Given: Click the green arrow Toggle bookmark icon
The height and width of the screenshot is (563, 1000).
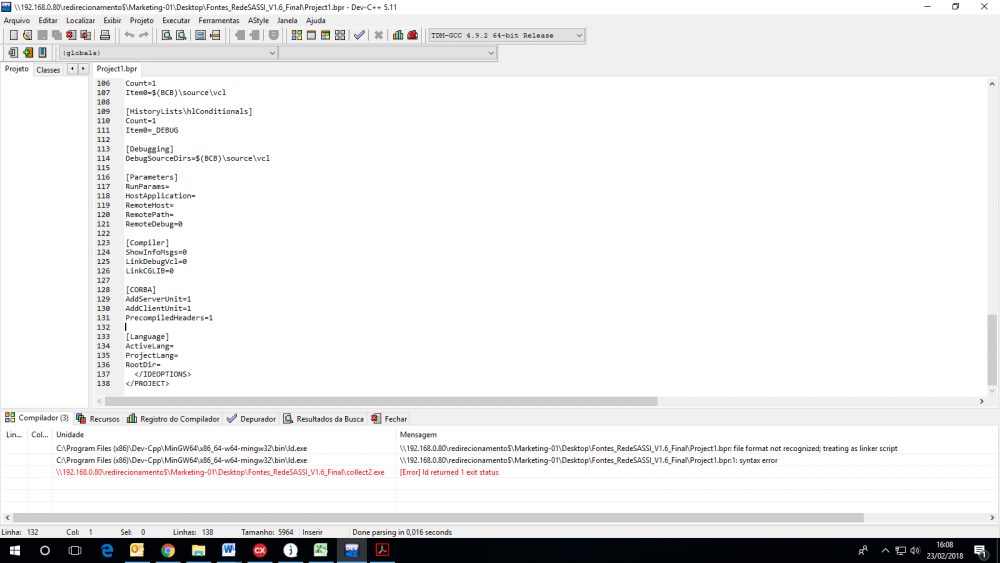Looking at the screenshot, I should pos(27,53).
